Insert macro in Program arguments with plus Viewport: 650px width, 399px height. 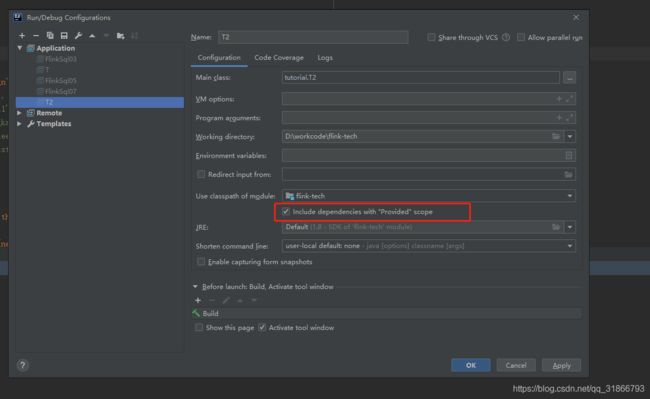[559, 118]
